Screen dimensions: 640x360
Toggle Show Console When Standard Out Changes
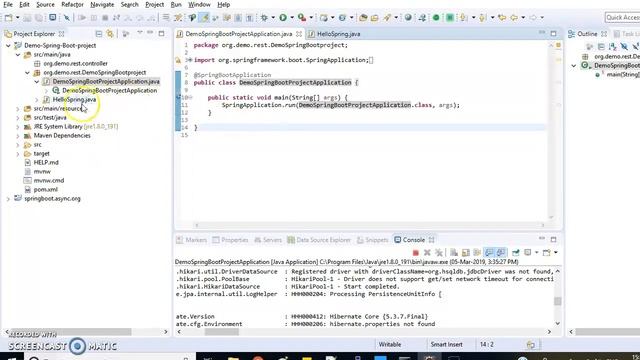489,253
